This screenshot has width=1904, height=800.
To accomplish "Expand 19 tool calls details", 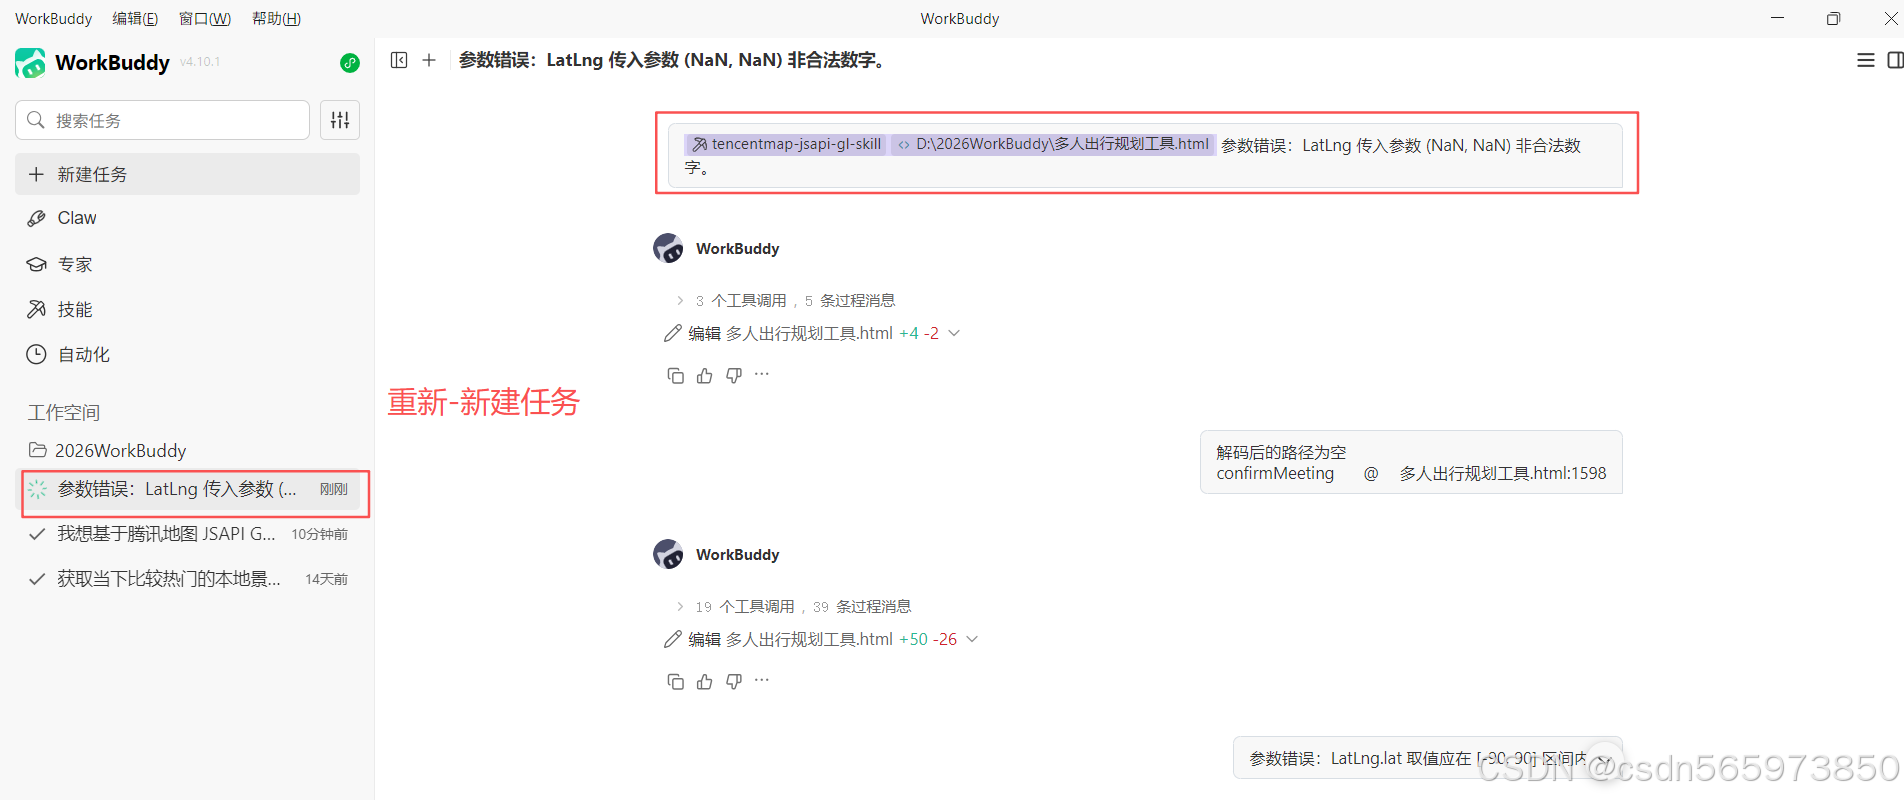I will pos(680,606).
